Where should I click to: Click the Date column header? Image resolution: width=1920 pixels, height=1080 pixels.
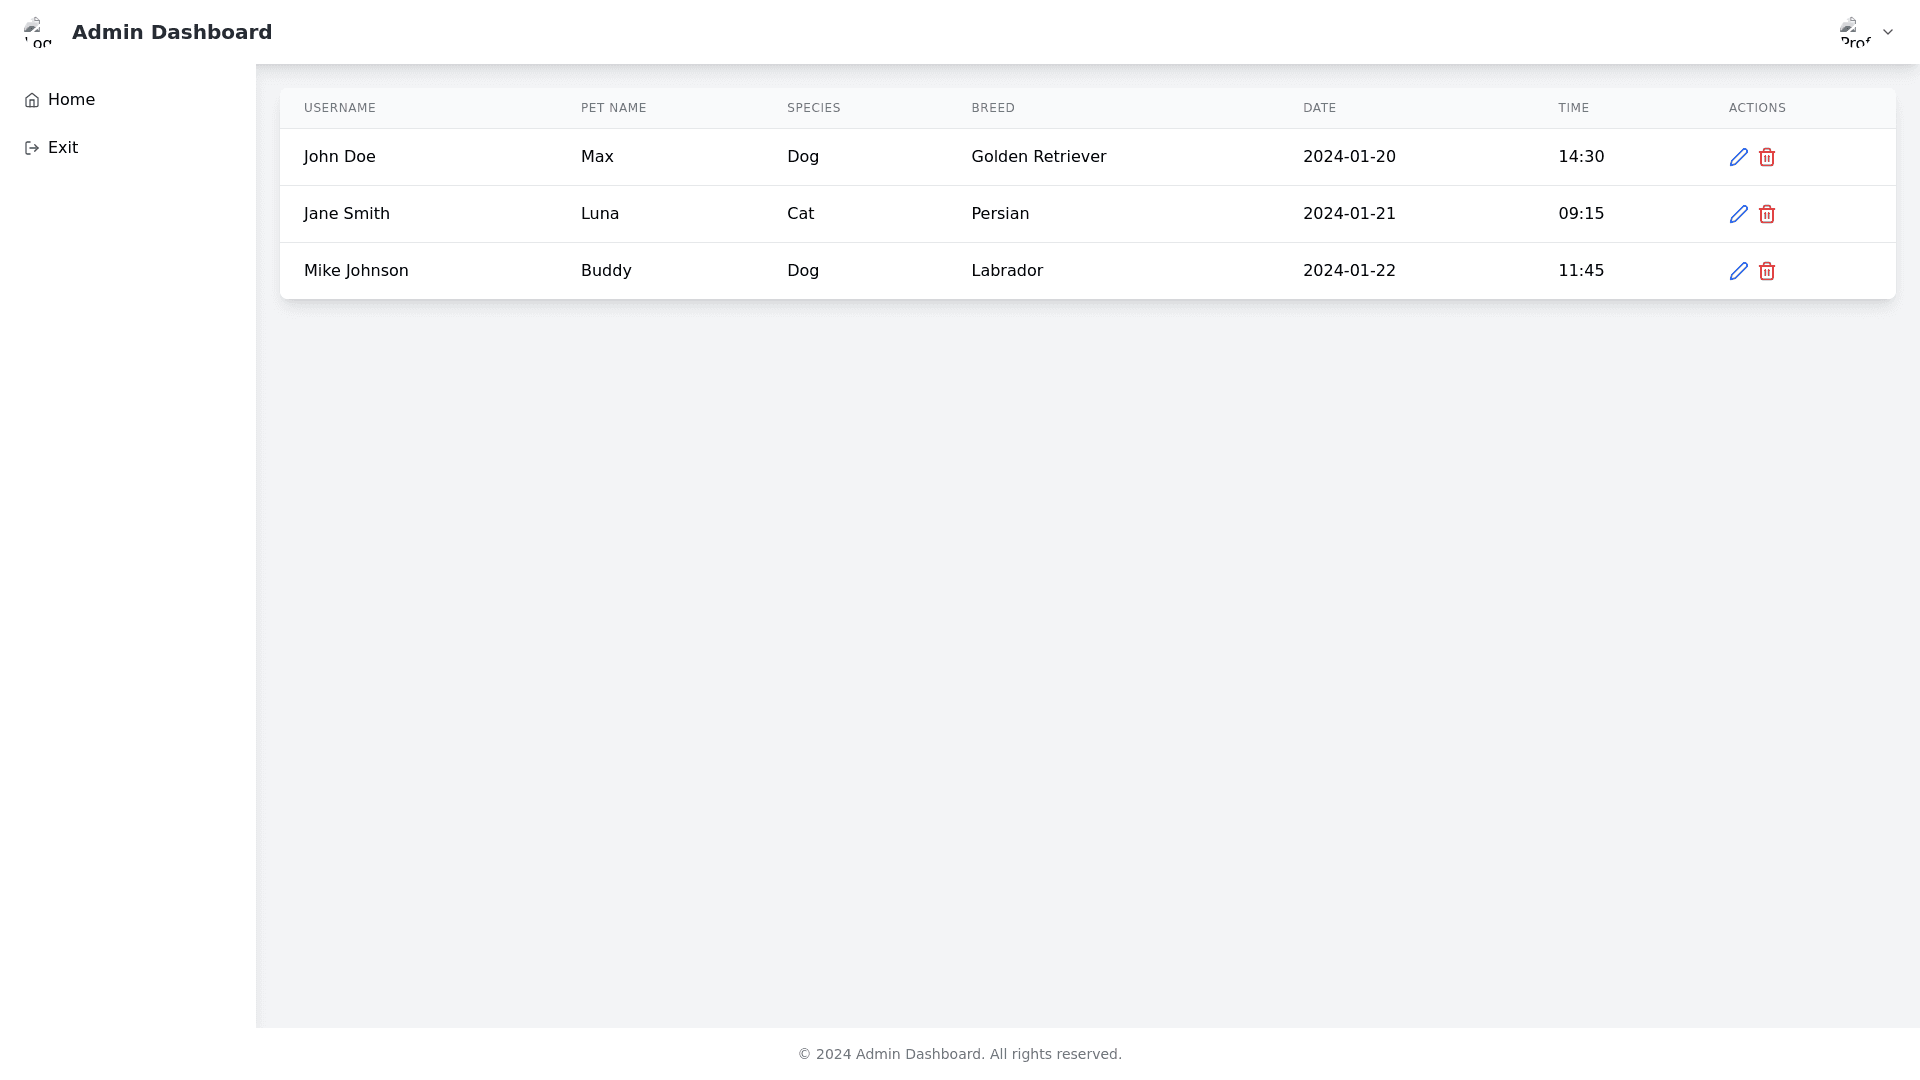pos(1319,108)
